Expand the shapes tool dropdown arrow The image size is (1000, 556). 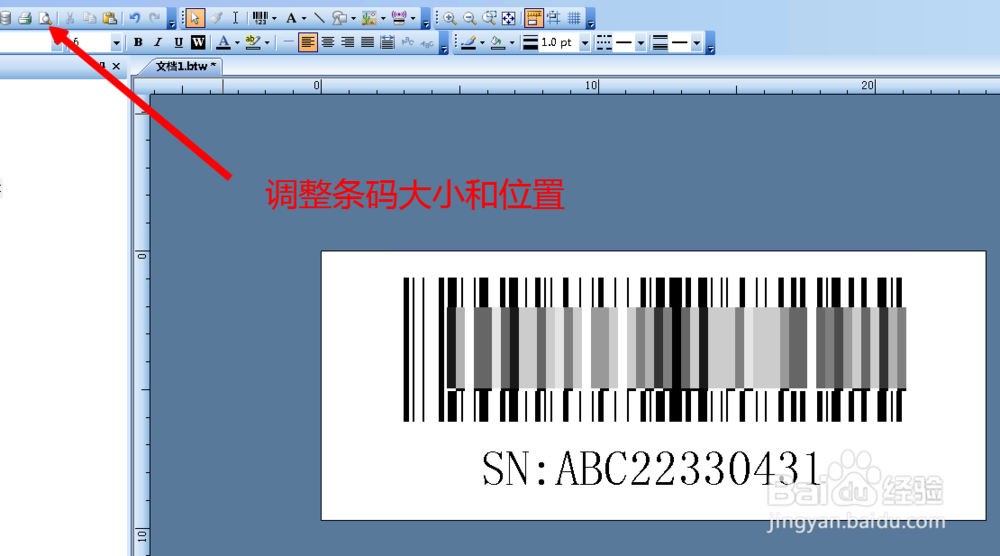click(x=353, y=18)
